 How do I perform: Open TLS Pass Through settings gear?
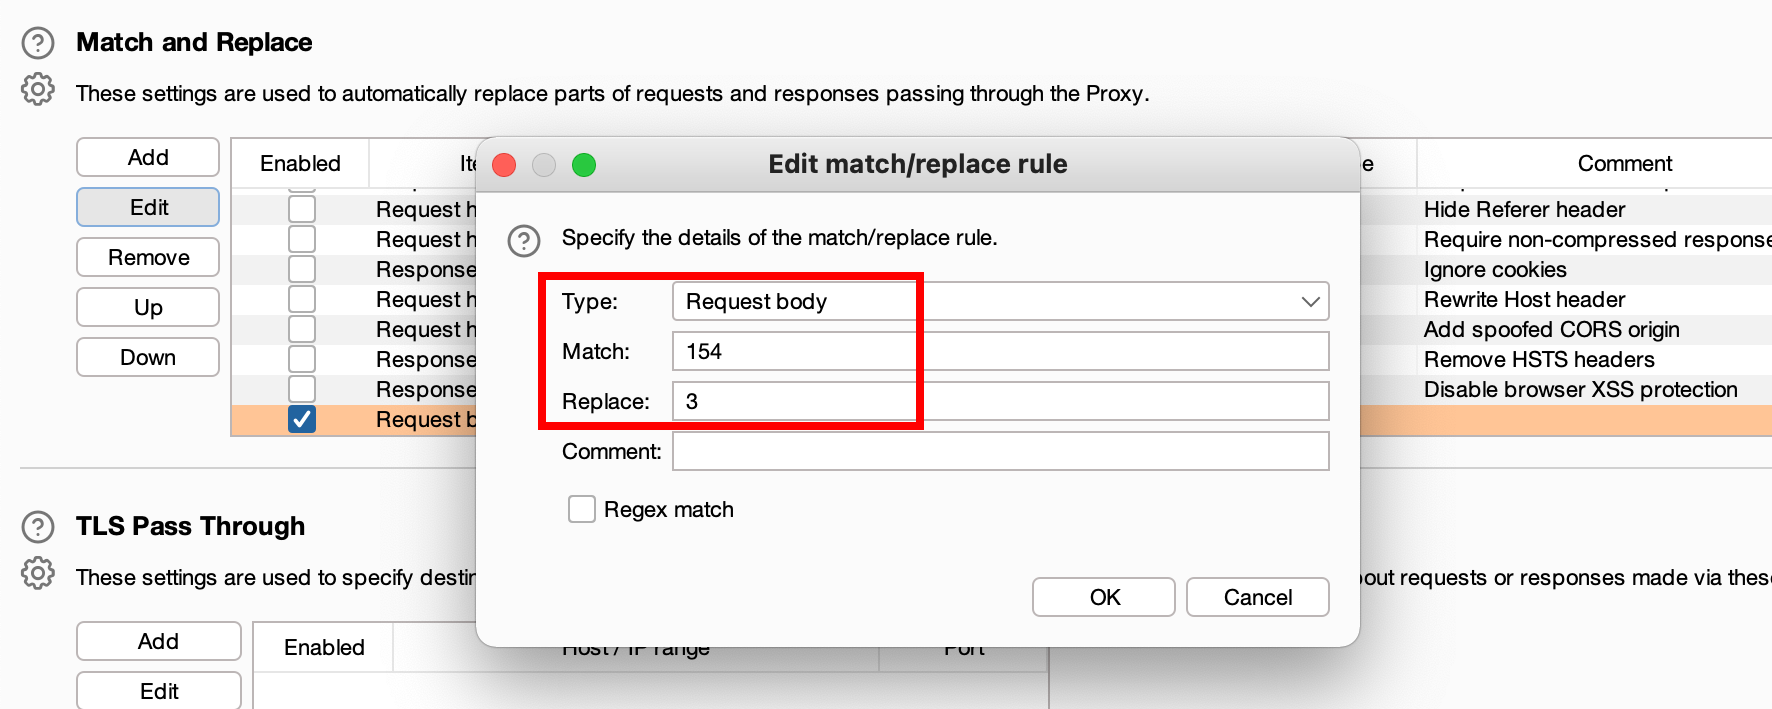click(38, 573)
